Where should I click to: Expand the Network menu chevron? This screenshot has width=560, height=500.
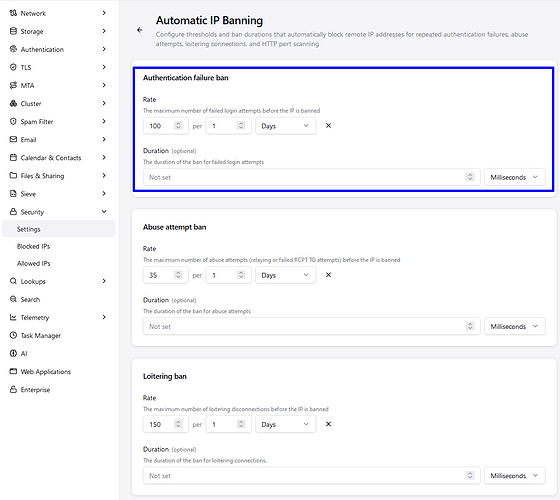point(104,13)
